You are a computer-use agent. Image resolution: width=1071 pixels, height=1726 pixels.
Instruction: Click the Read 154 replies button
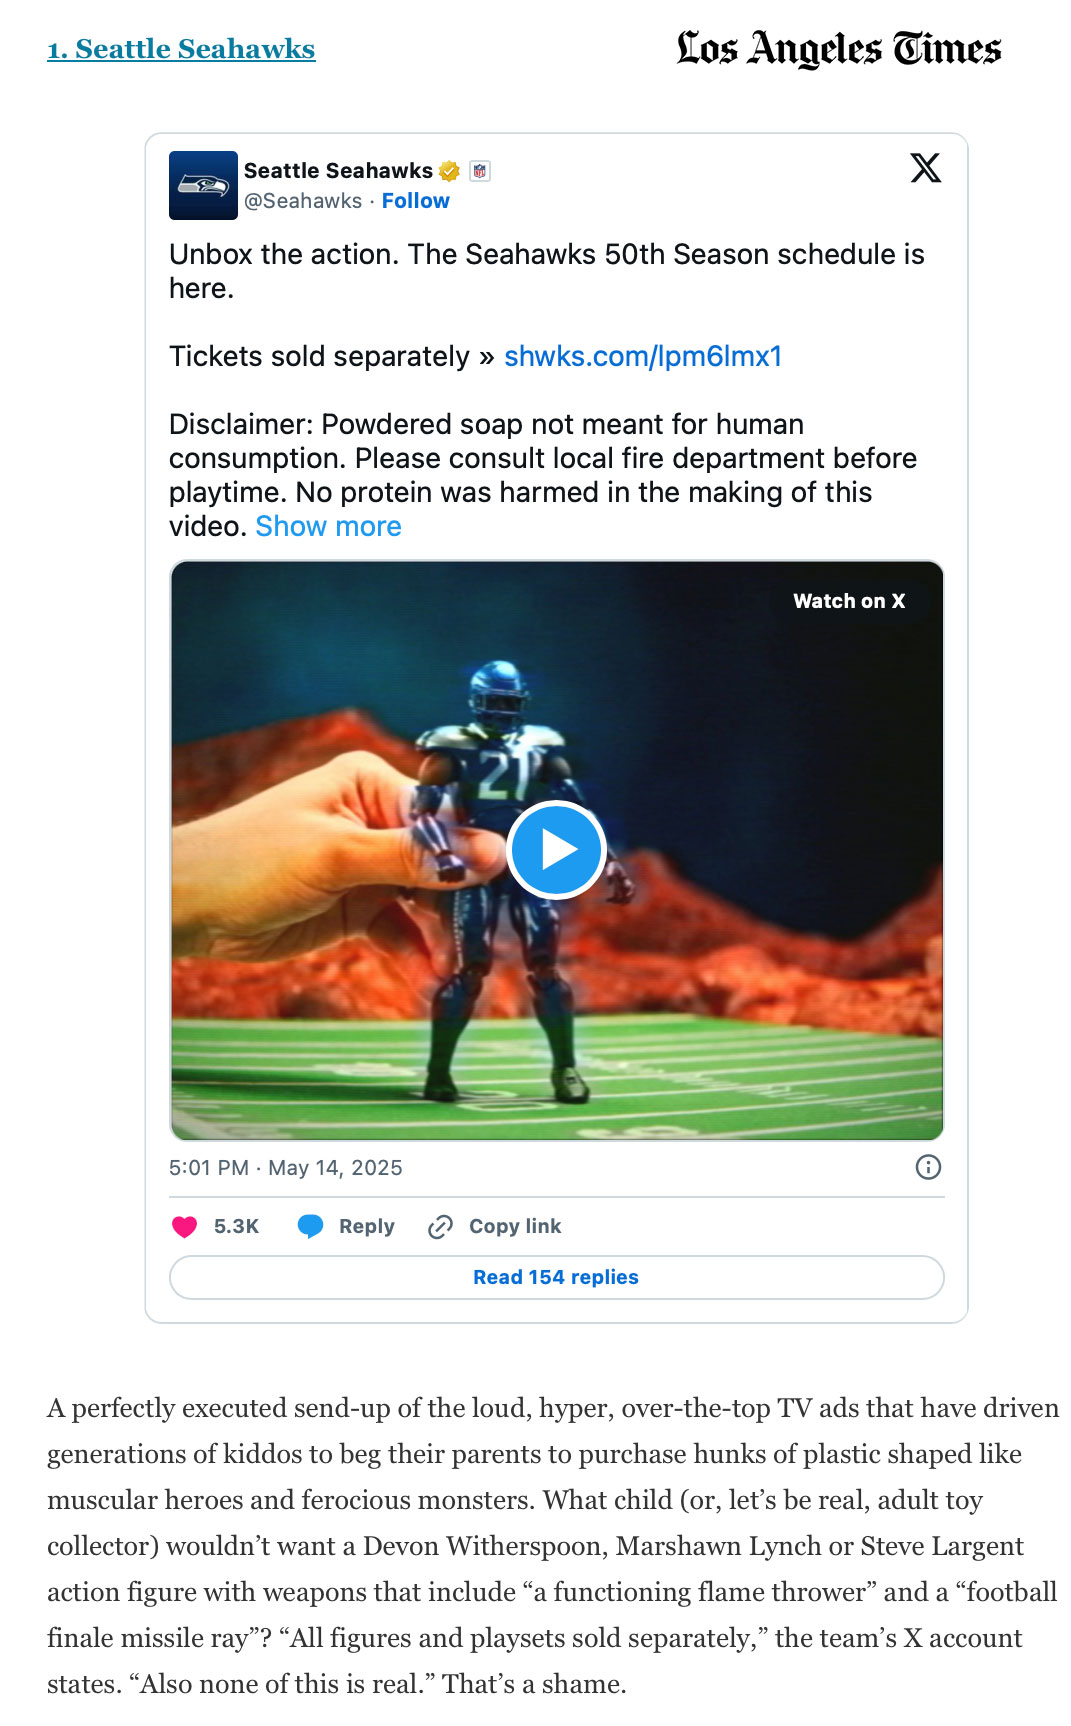click(x=556, y=1277)
